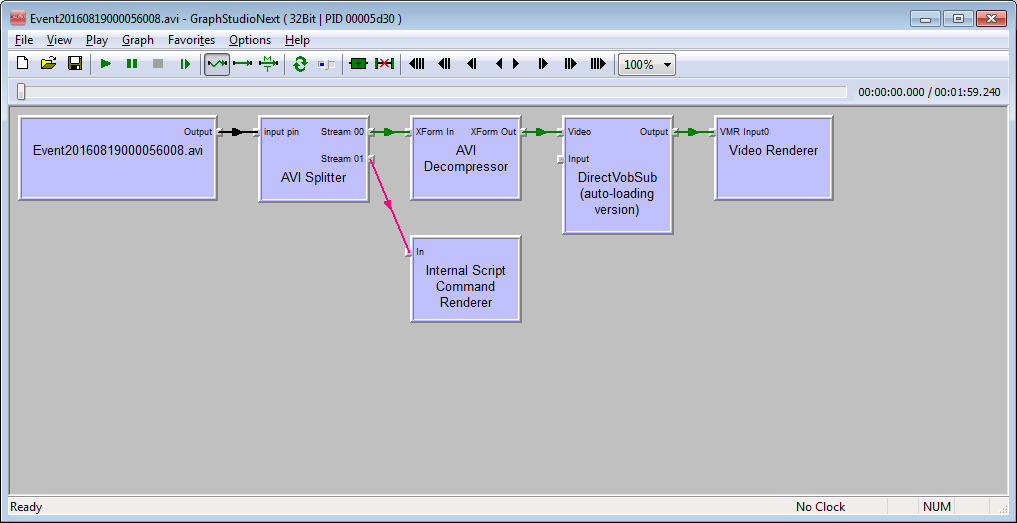Click the In pin on Internal Script Command Renderer
1017x523 pixels.
pos(408,252)
